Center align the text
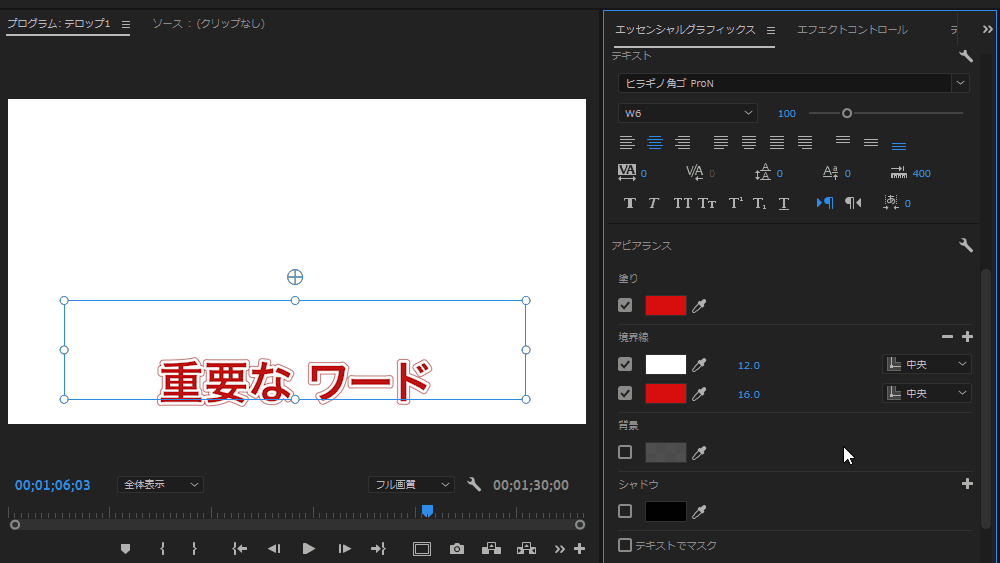Image resolution: width=1000 pixels, height=563 pixels. point(655,143)
